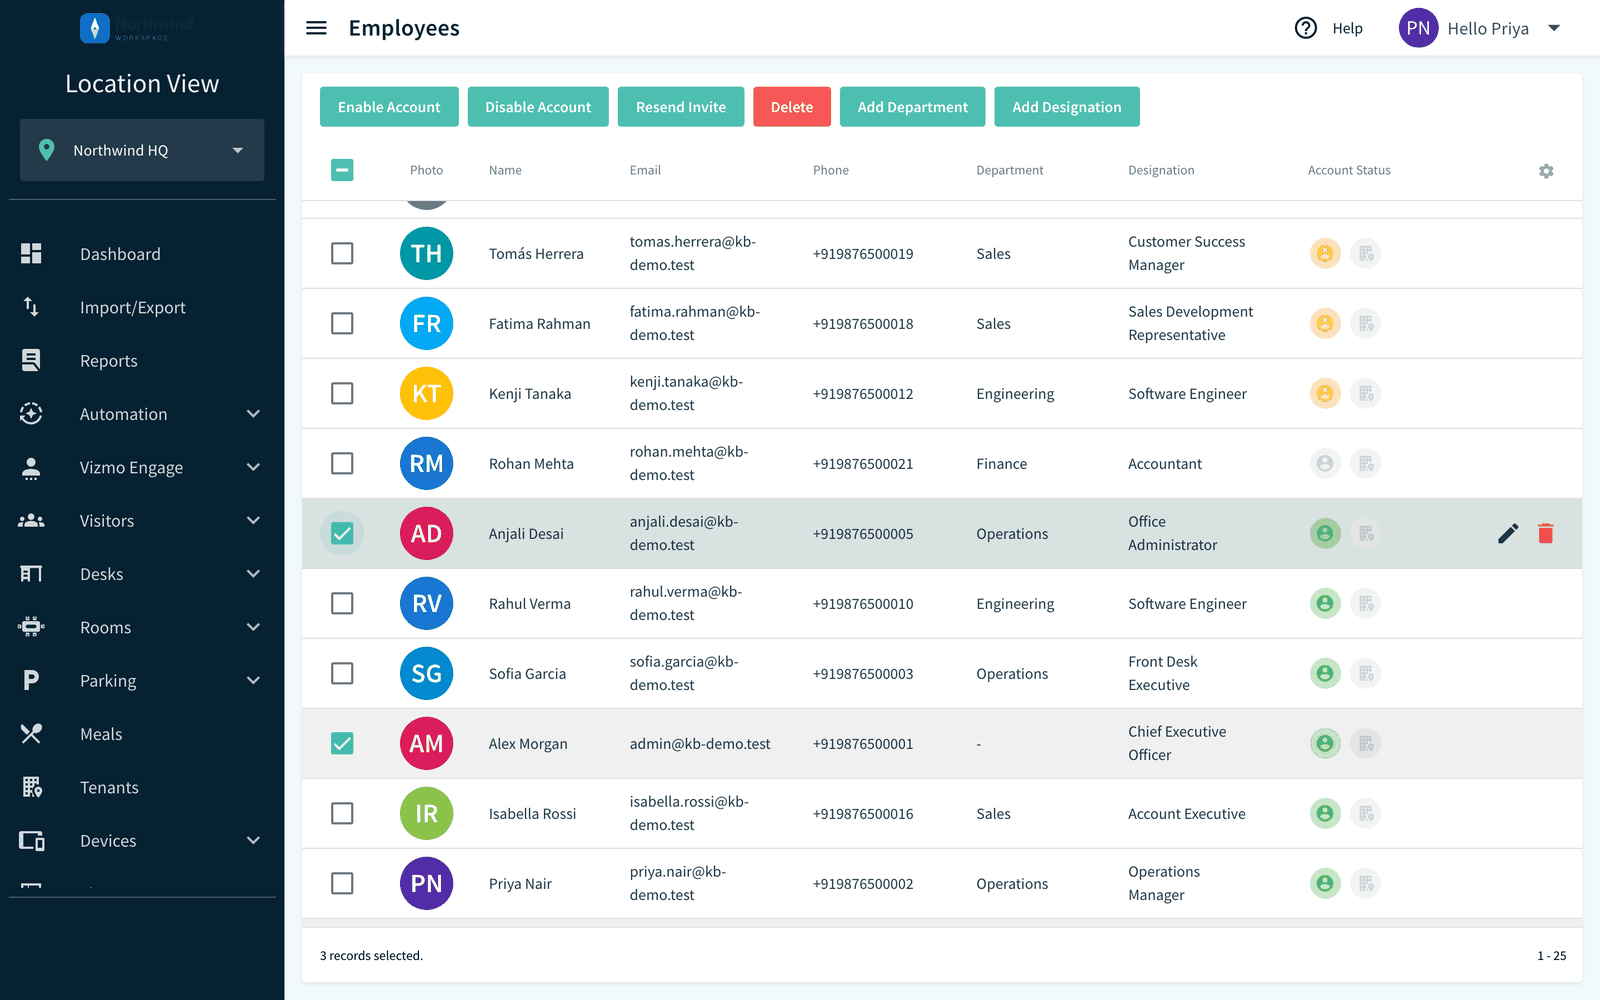Check the Tomás Herrera row checkbox
This screenshot has width=1600, height=1000.
[342, 254]
